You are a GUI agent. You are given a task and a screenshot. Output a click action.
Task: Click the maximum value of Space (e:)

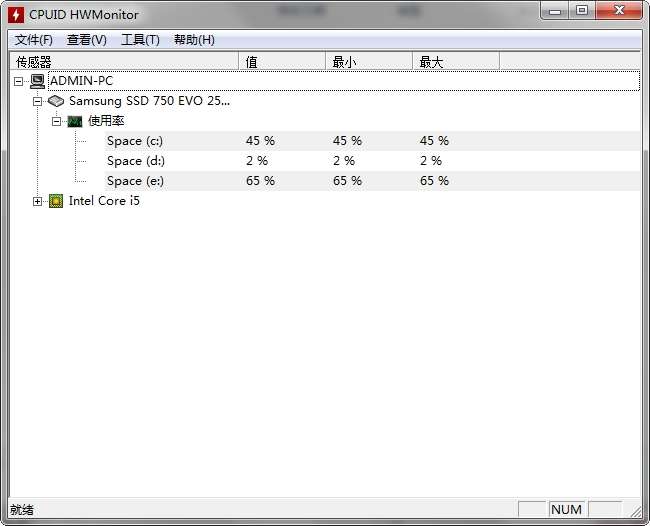pyautogui.click(x=434, y=181)
